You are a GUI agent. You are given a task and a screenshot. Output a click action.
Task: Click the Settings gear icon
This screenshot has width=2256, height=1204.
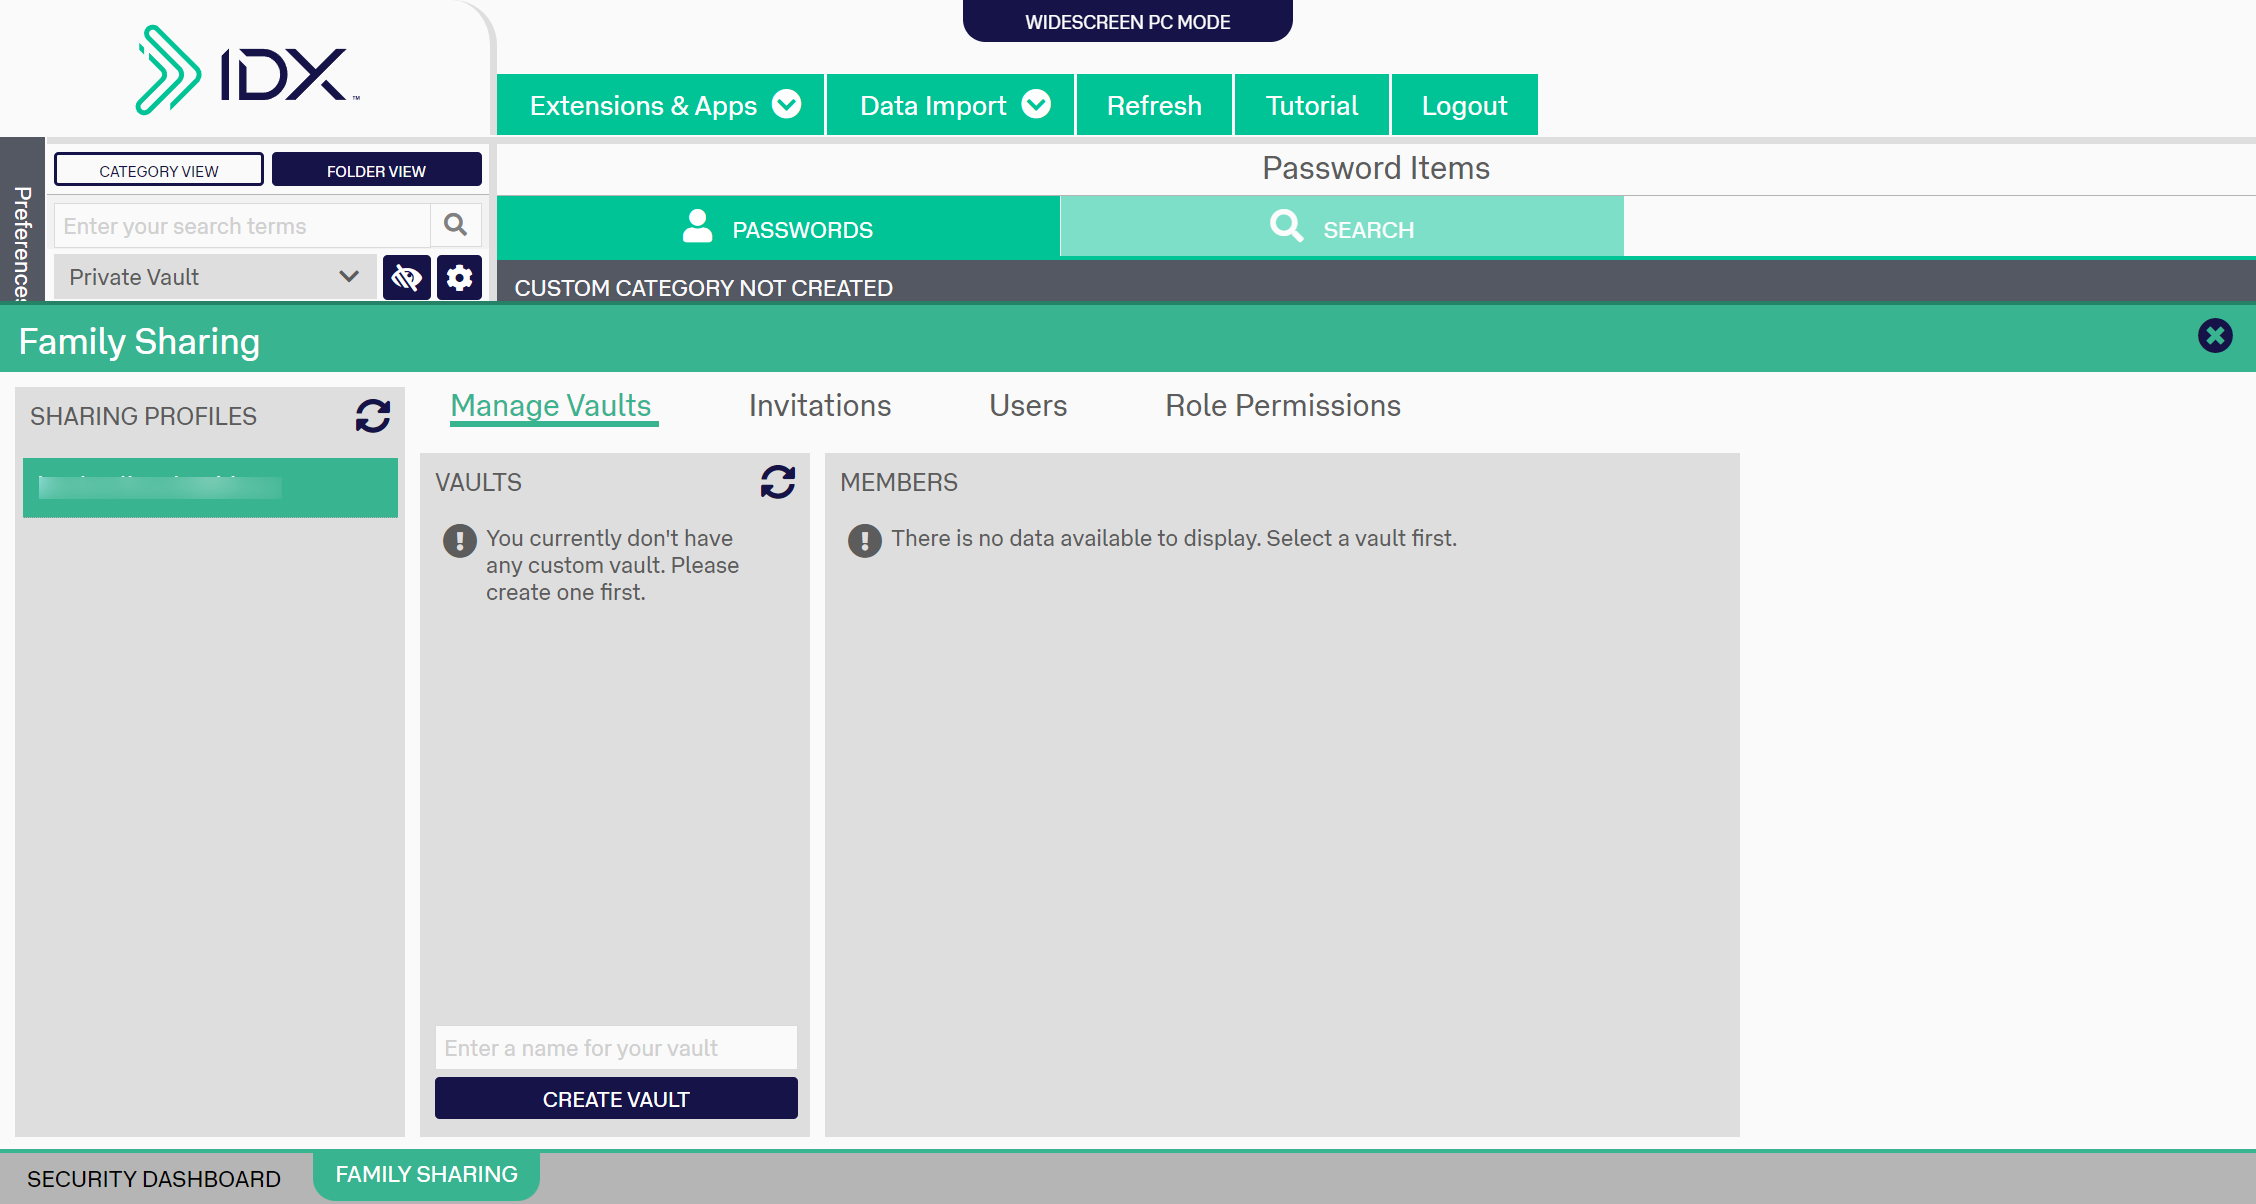pos(463,276)
